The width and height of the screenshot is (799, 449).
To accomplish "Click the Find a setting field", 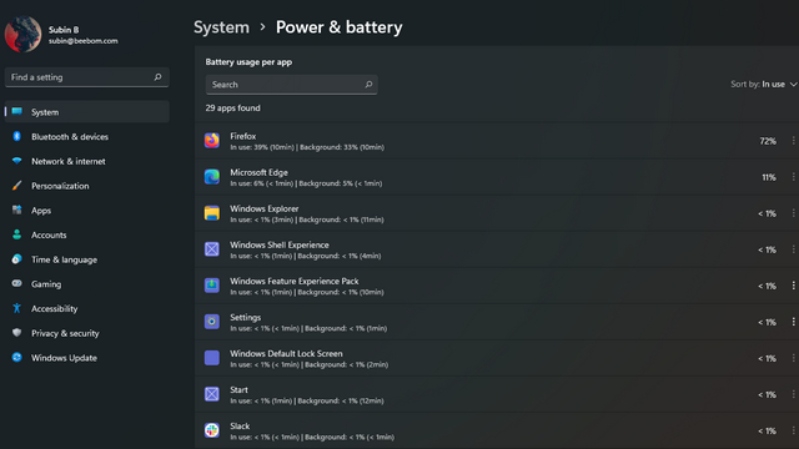I will [87, 77].
